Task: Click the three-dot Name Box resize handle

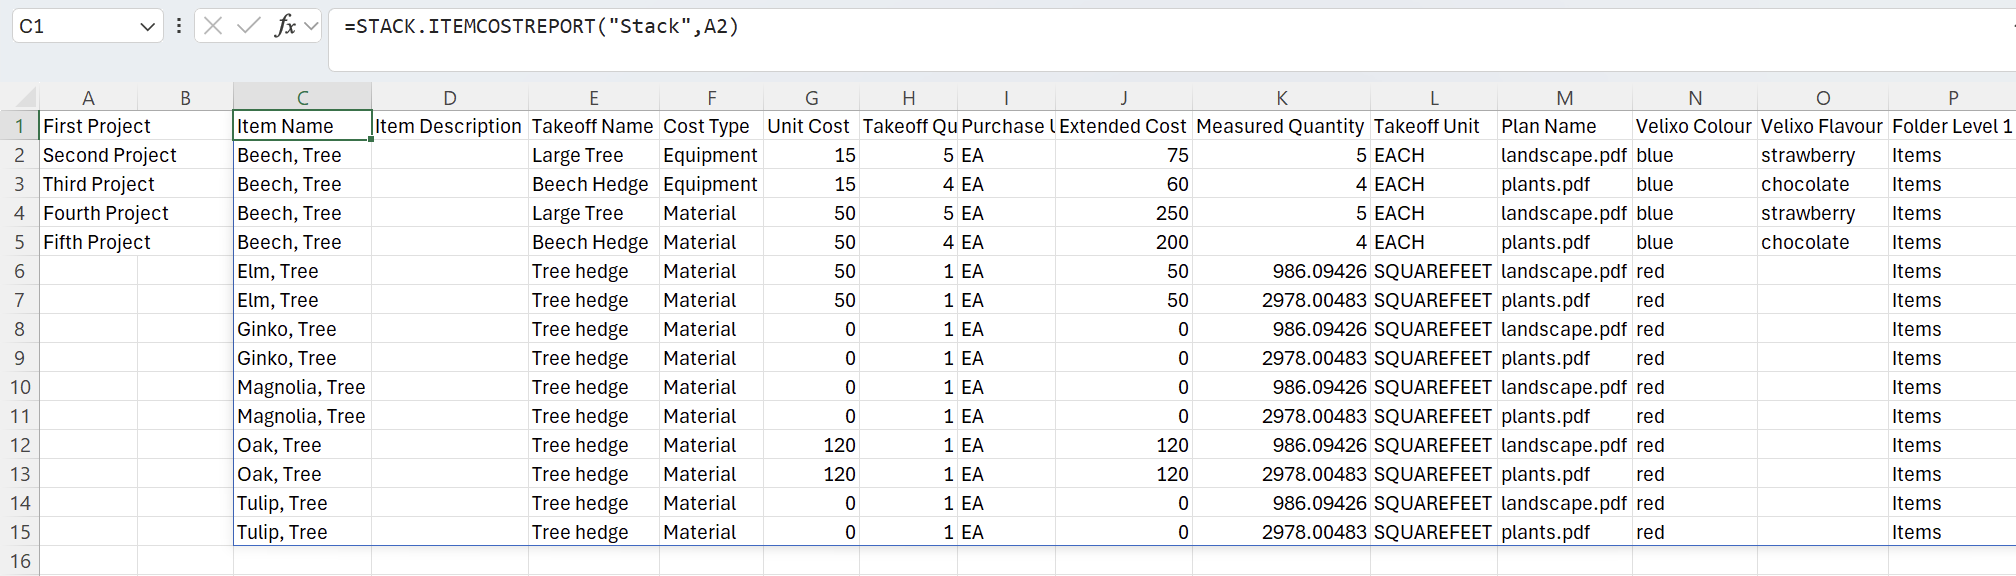Action: click(179, 26)
